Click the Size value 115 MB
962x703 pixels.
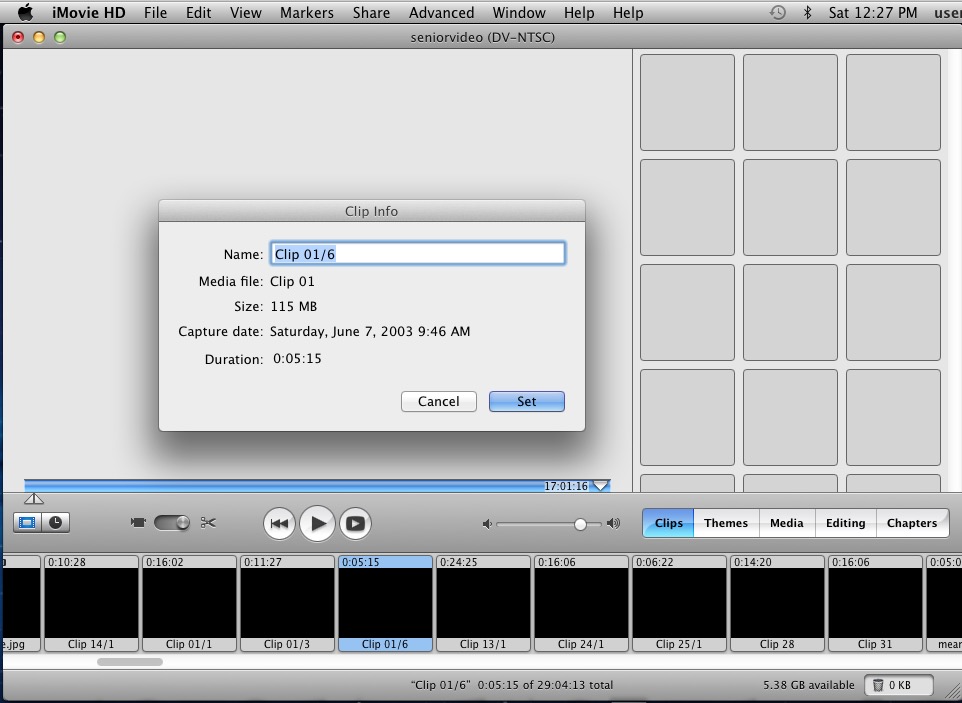tap(293, 306)
